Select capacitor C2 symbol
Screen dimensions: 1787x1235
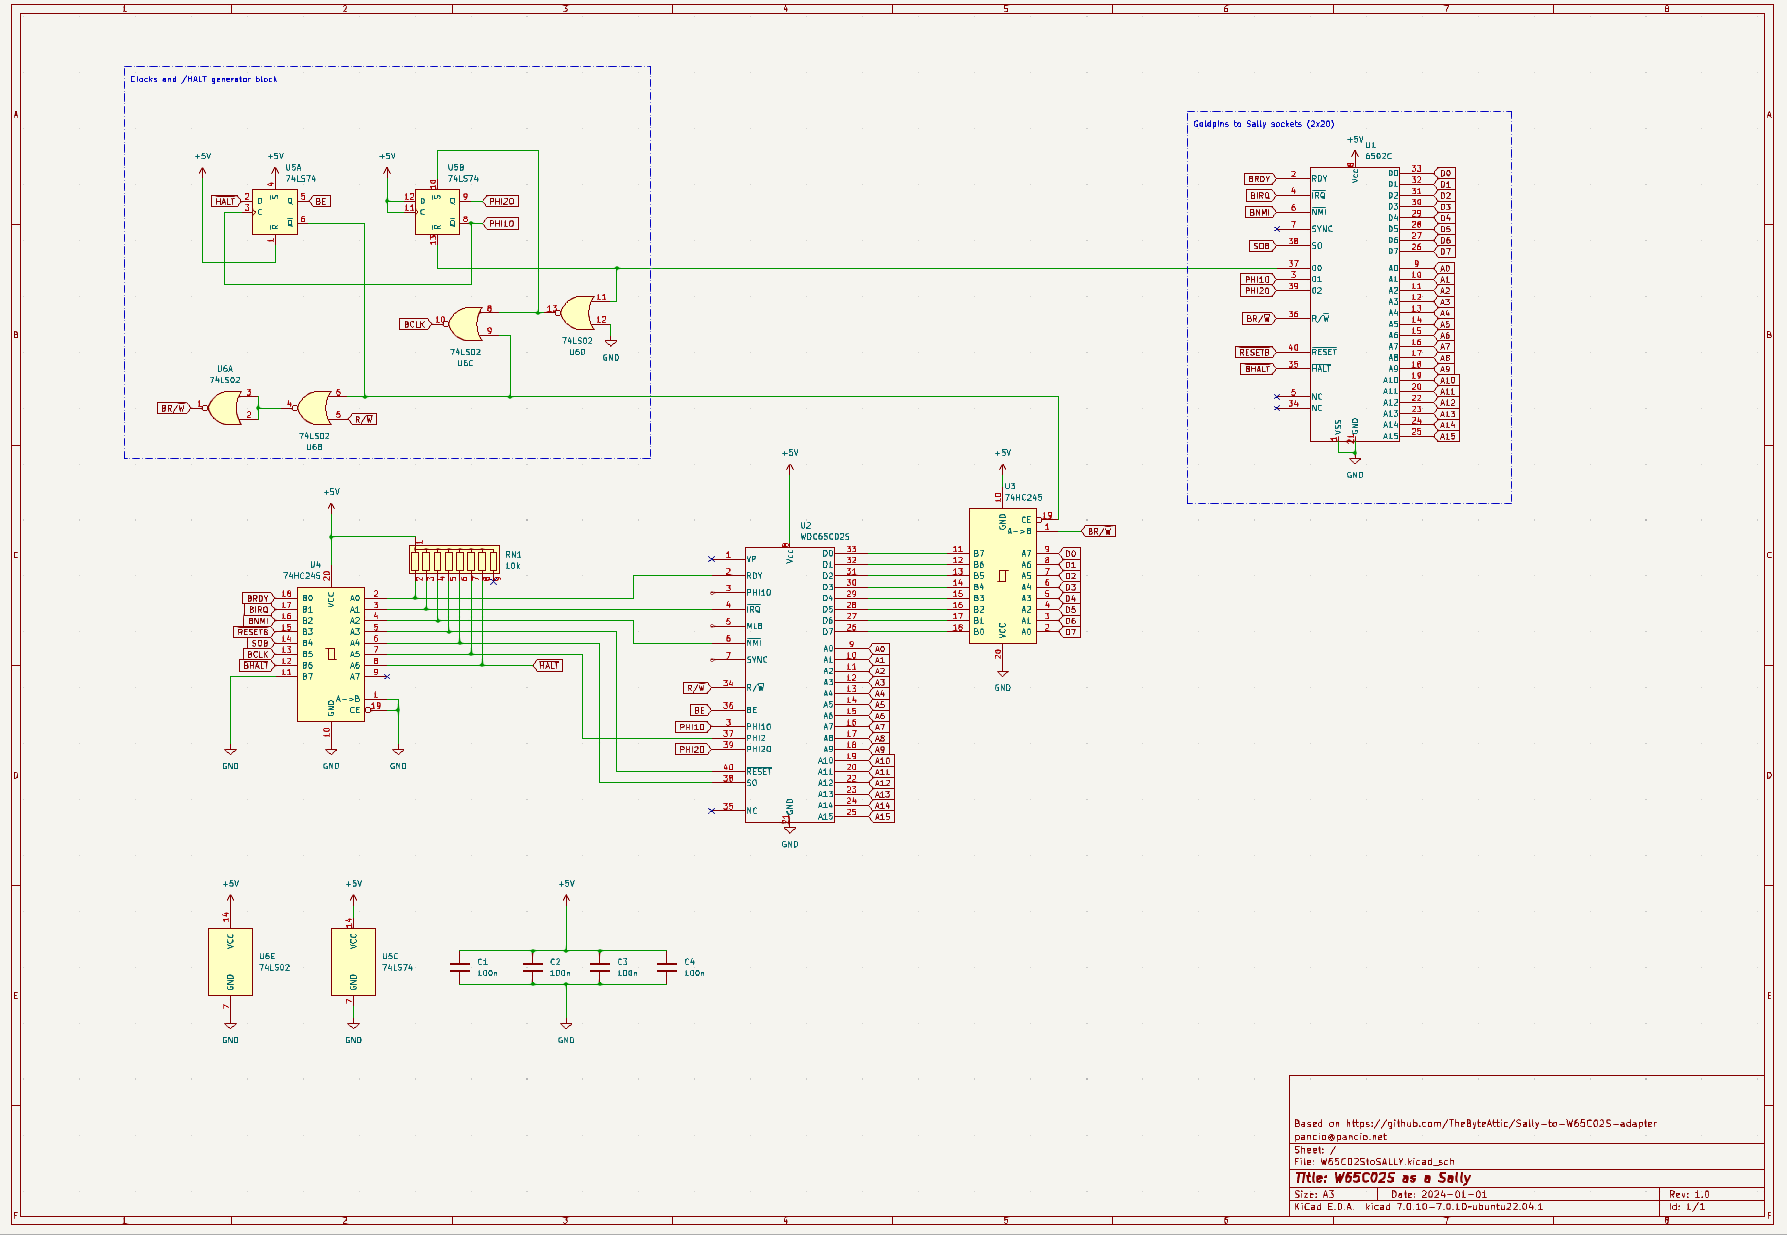click(x=532, y=967)
